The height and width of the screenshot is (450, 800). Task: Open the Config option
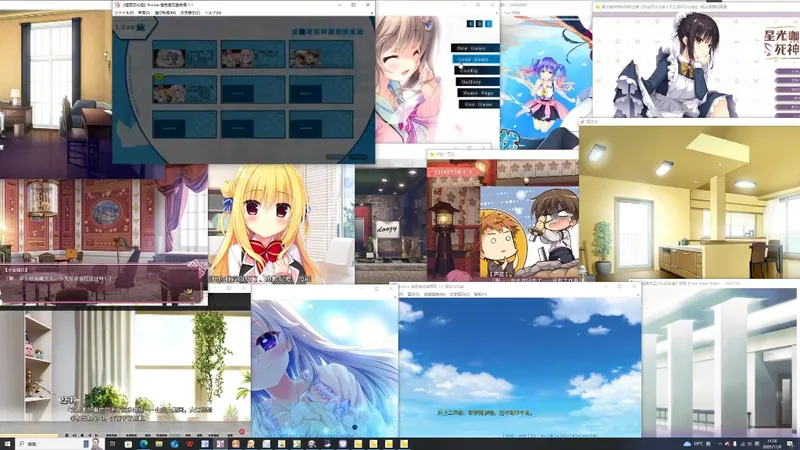(x=476, y=70)
